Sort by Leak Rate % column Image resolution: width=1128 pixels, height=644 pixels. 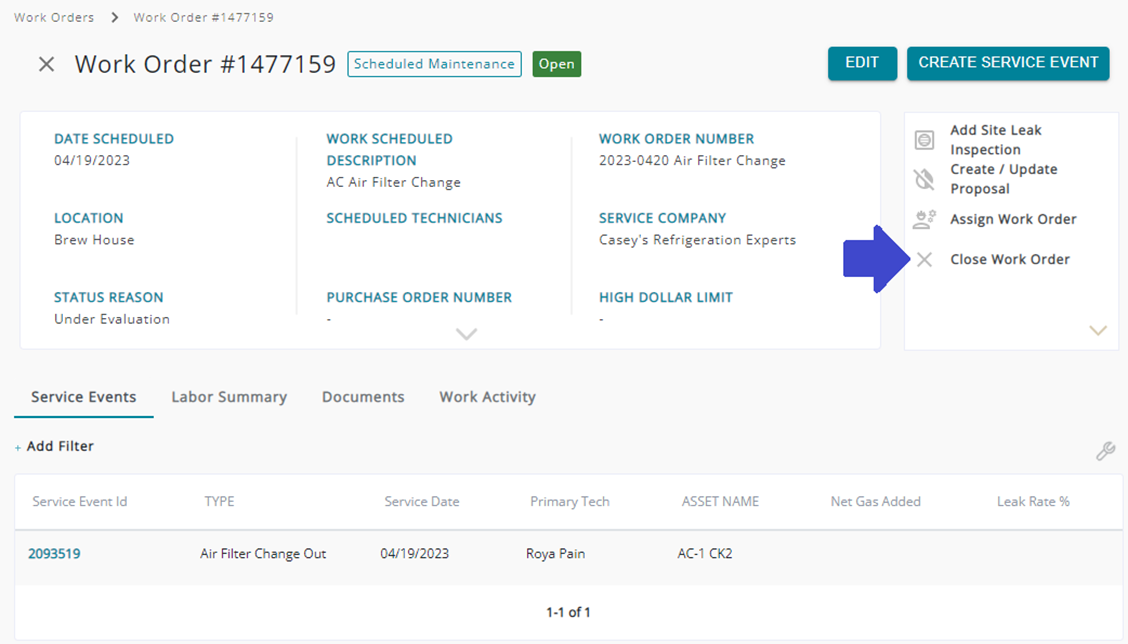(x=1033, y=502)
